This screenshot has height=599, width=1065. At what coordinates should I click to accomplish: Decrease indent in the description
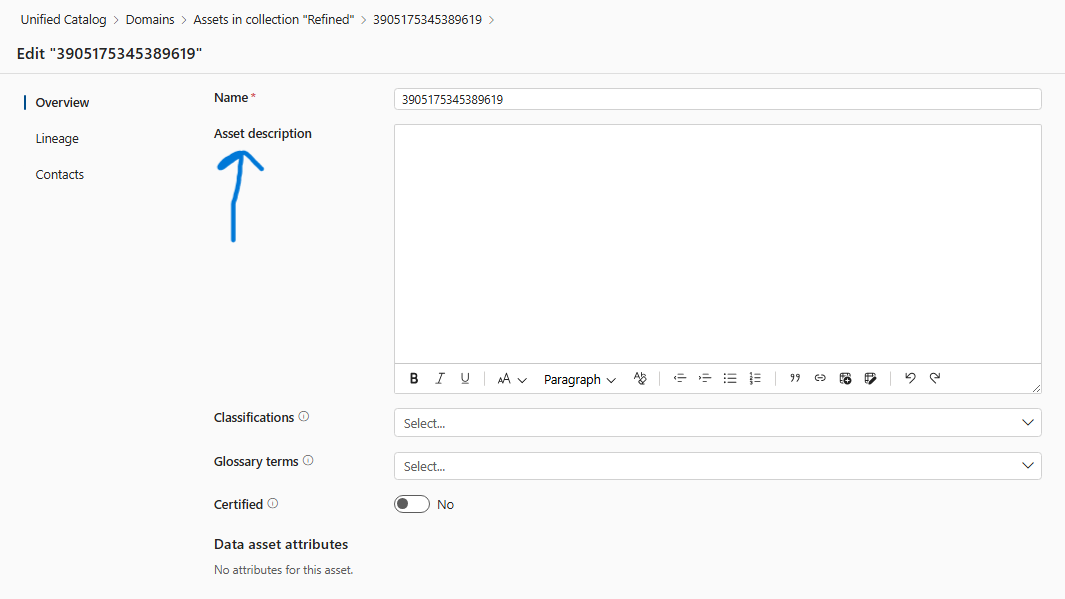point(679,379)
